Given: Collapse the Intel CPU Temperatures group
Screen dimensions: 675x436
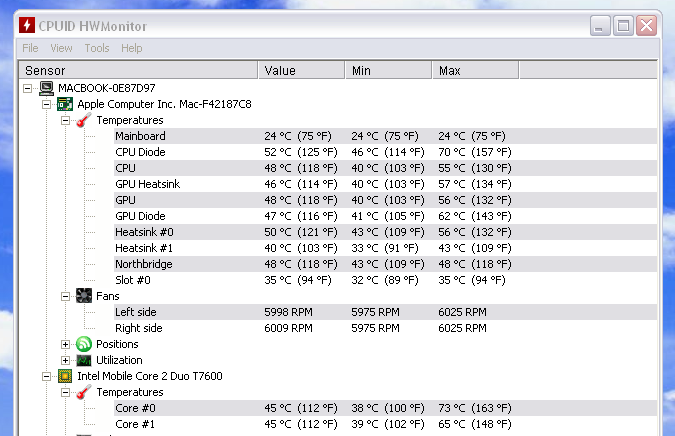Looking at the screenshot, I should coord(65,392).
